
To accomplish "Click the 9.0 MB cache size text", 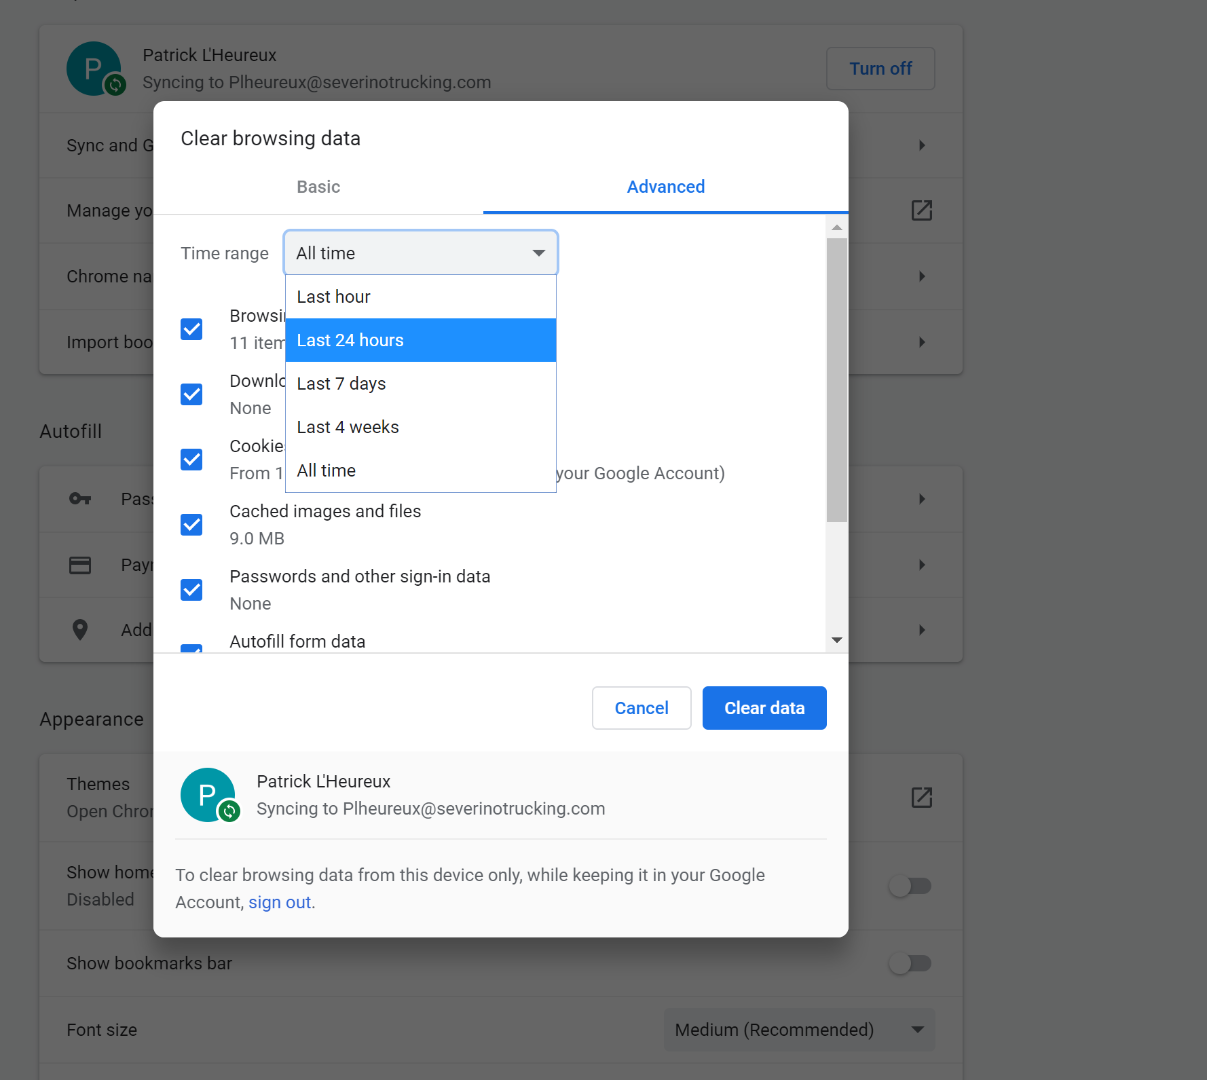I will tap(257, 538).
